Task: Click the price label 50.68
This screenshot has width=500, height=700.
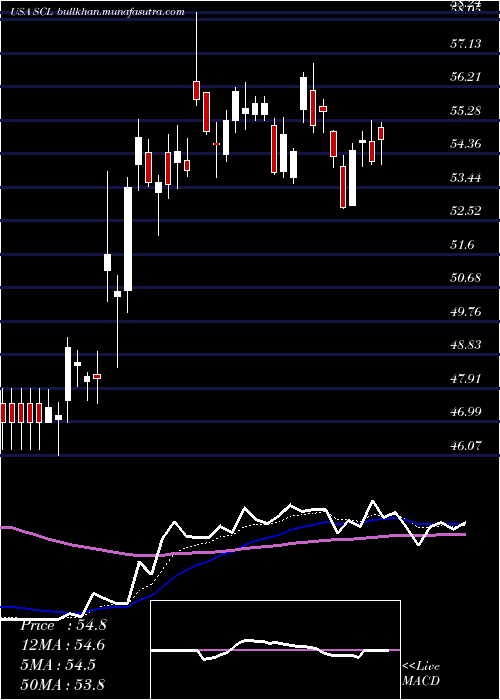Action: coord(467,278)
